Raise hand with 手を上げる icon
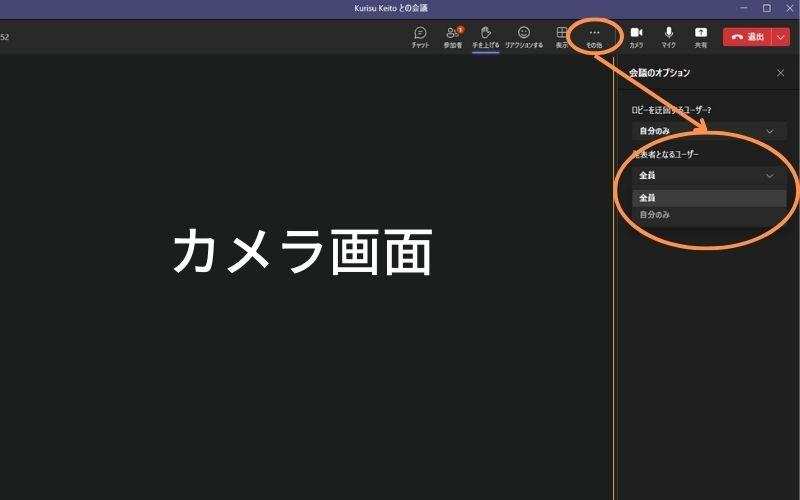 pyautogui.click(x=485, y=37)
